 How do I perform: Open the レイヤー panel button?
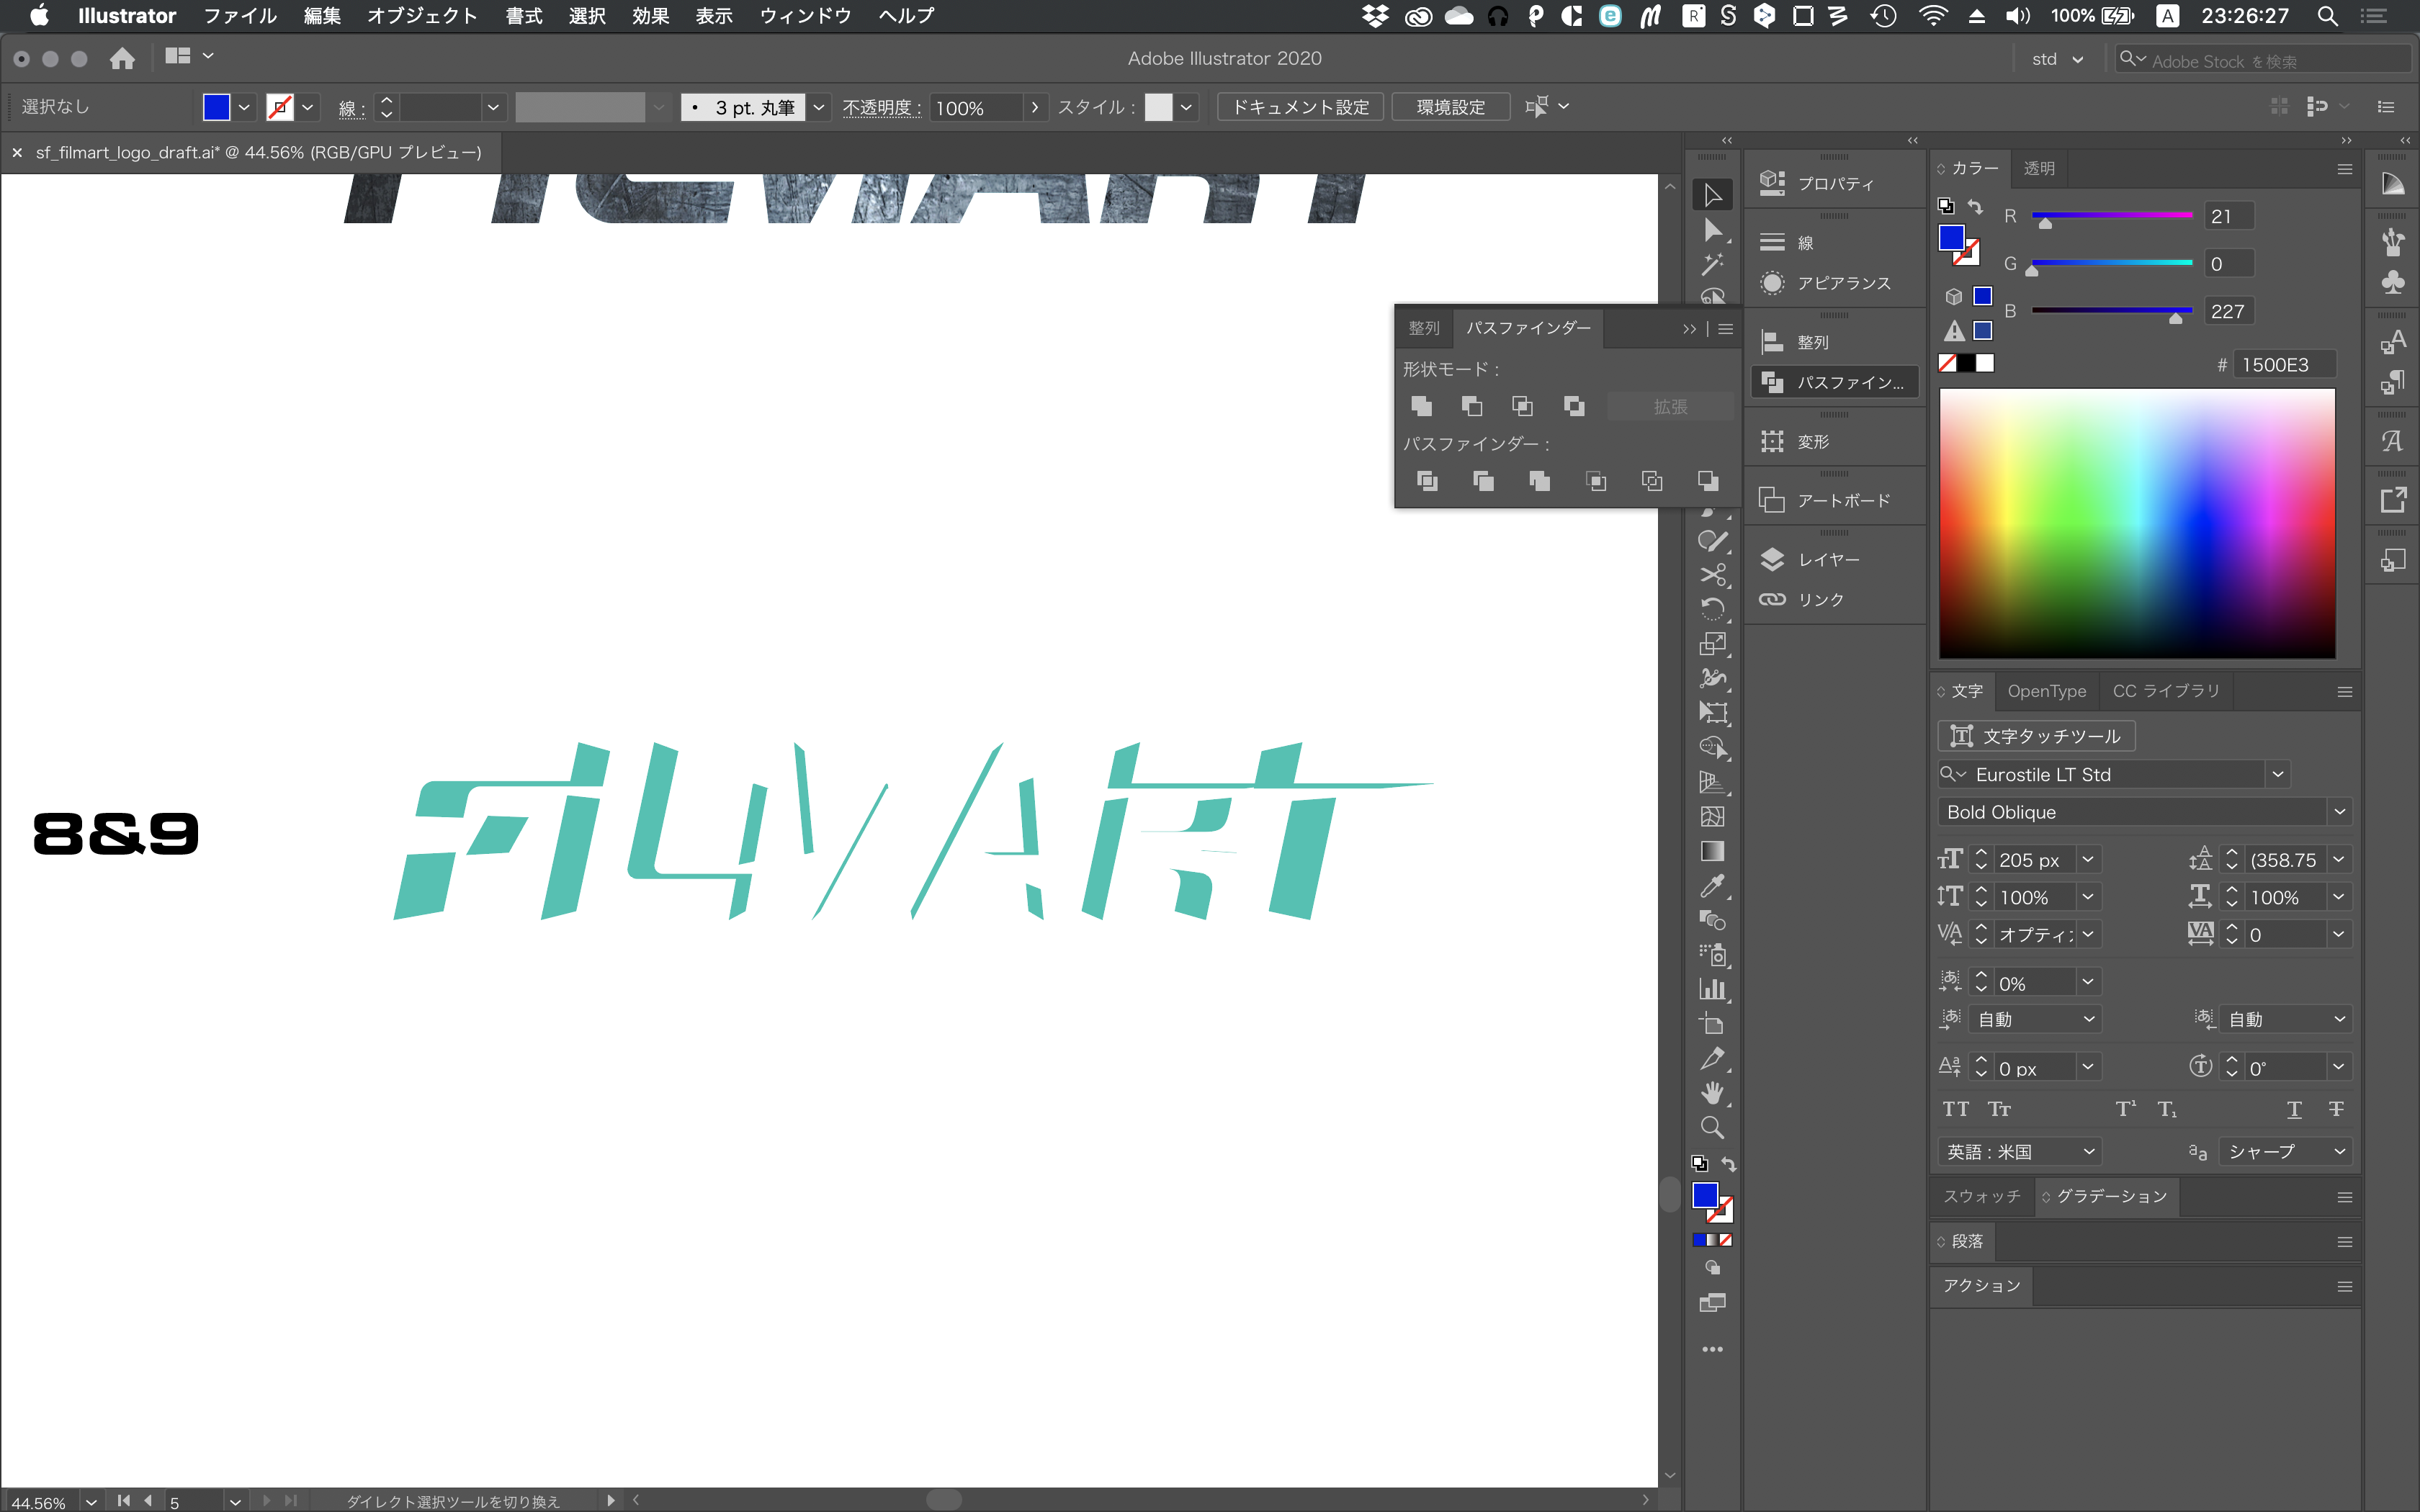[x=1833, y=560]
